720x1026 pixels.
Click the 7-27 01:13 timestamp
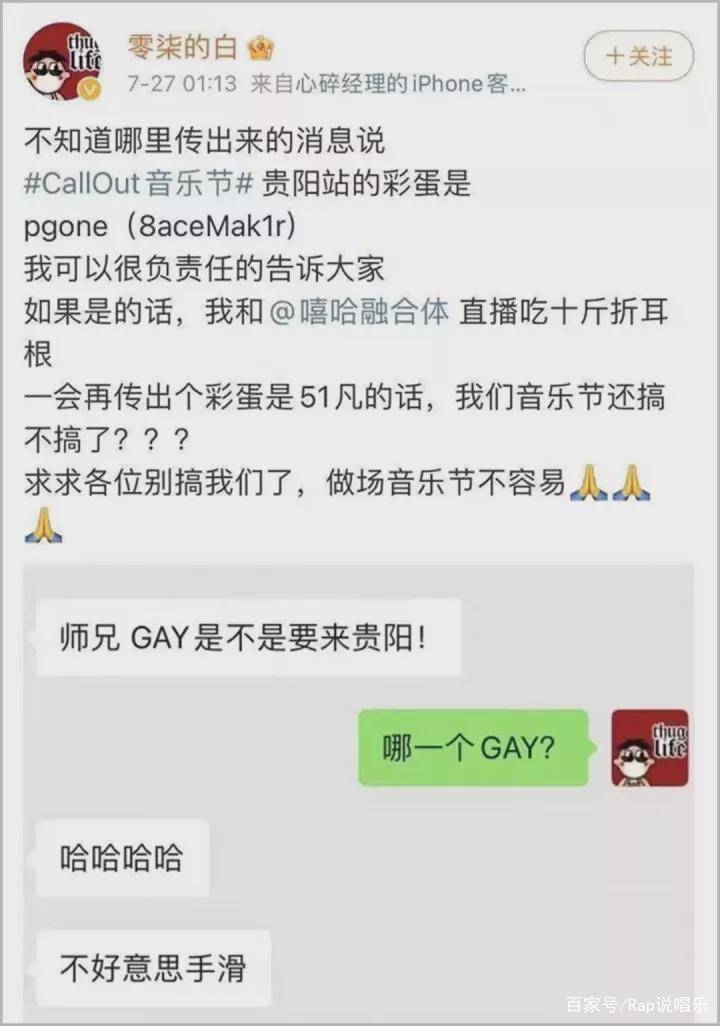[181, 84]
